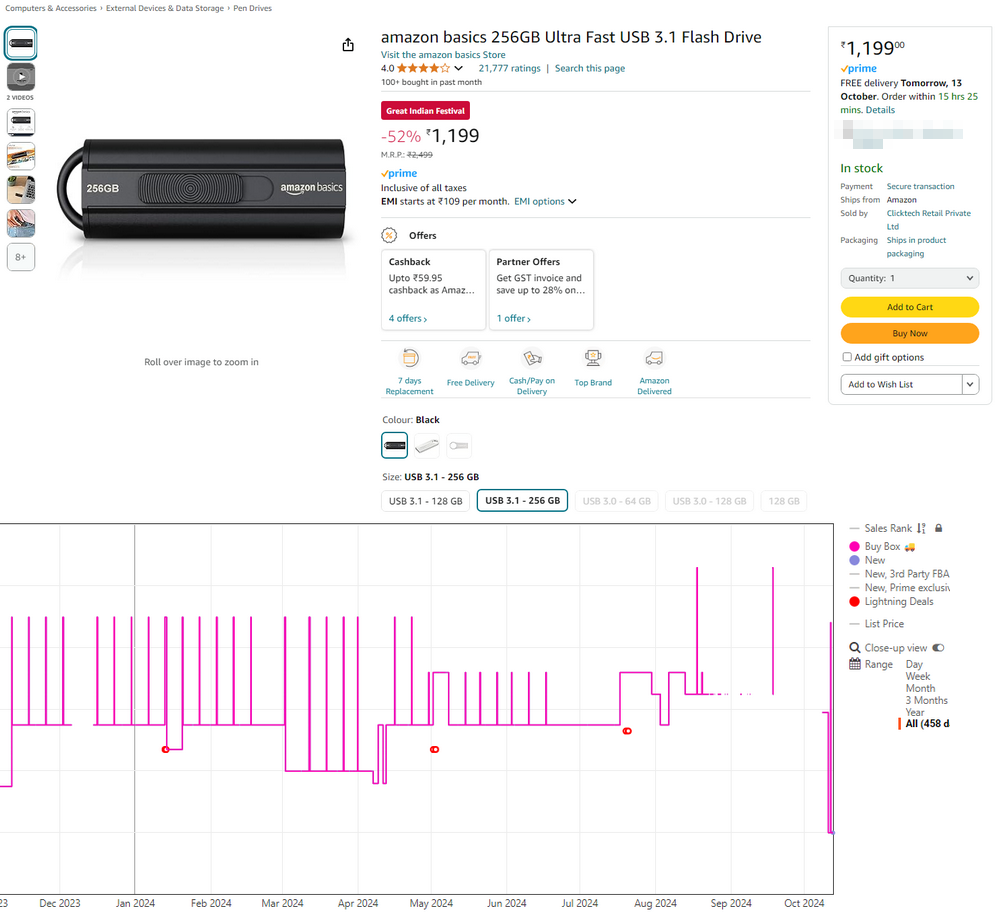The width and height of the screenshot is (998, 913).
Task: Open the third product image thumbnail
Action: (21, 122)
